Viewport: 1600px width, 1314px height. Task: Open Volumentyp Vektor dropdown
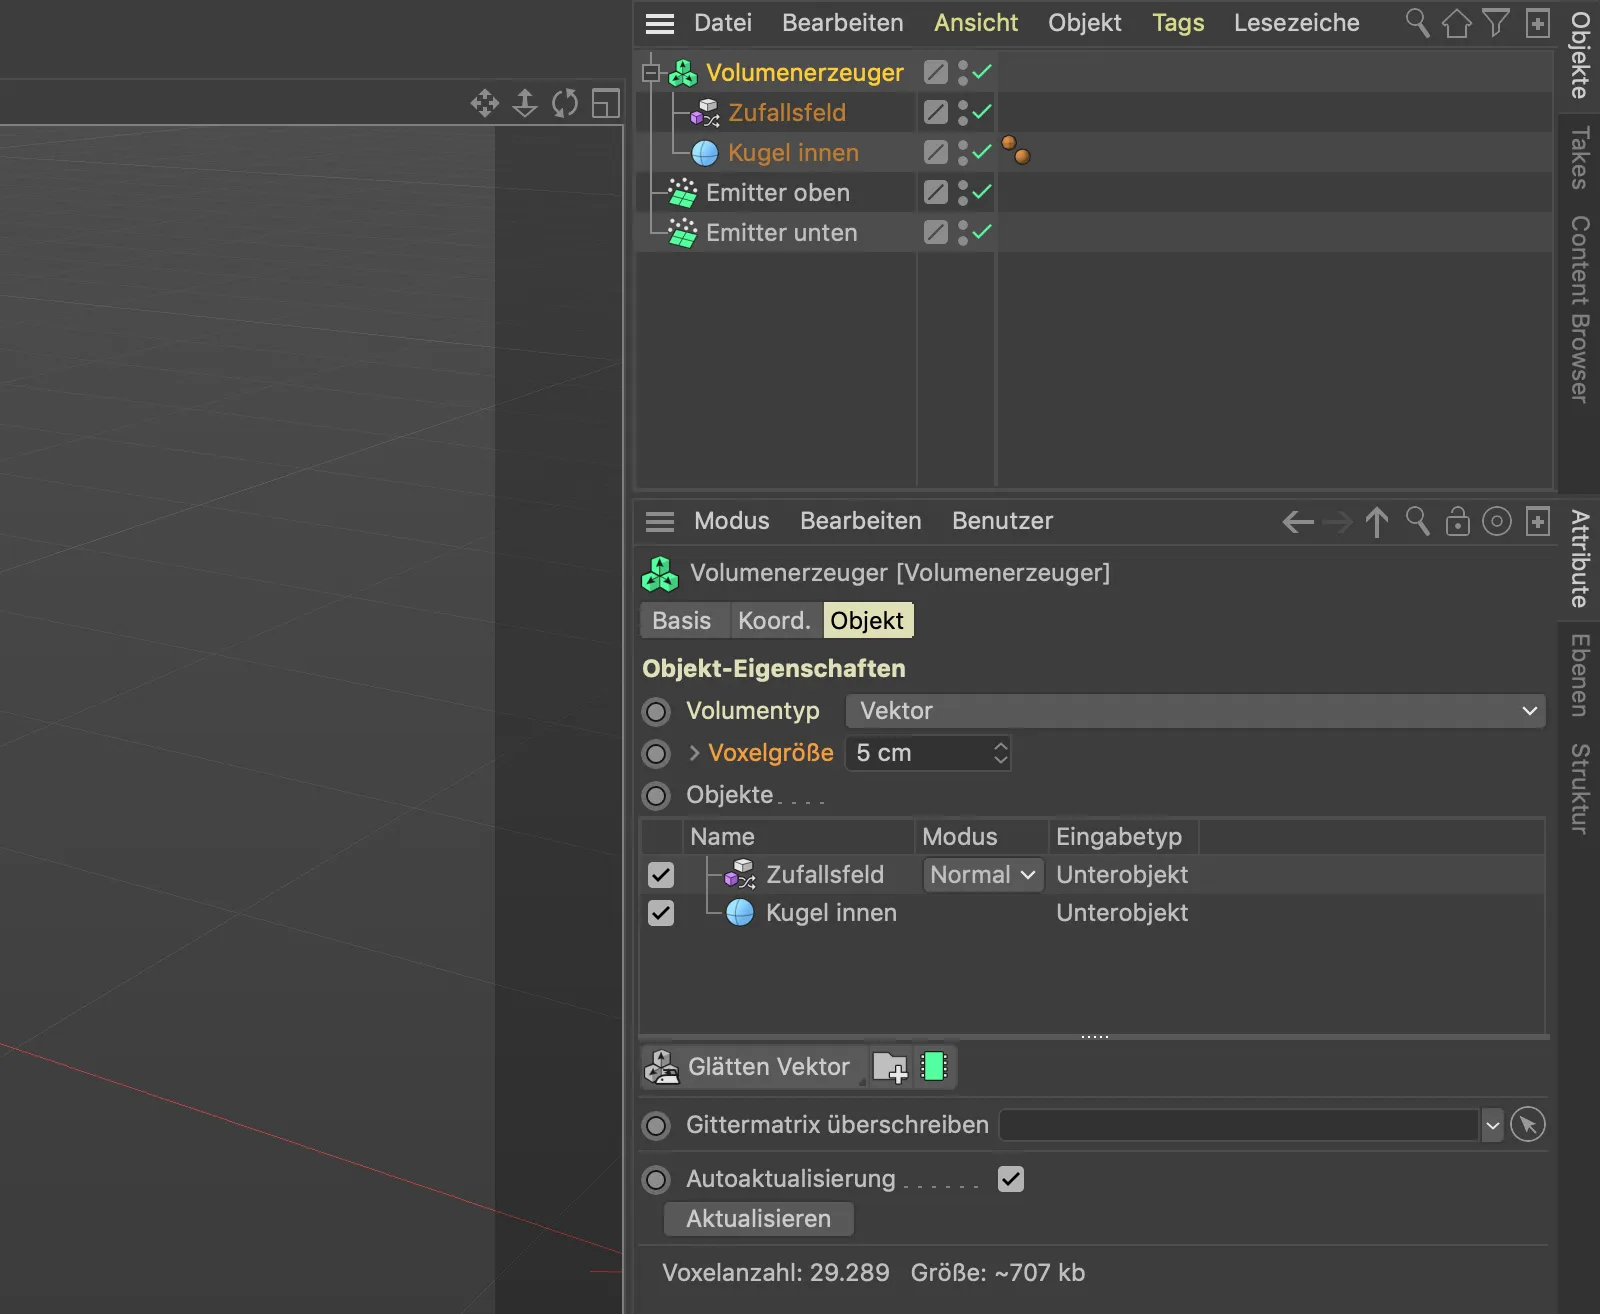1195,711
